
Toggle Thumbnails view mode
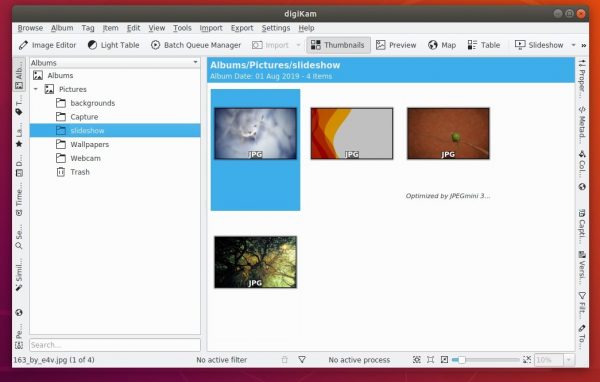[x=338, y=45]
